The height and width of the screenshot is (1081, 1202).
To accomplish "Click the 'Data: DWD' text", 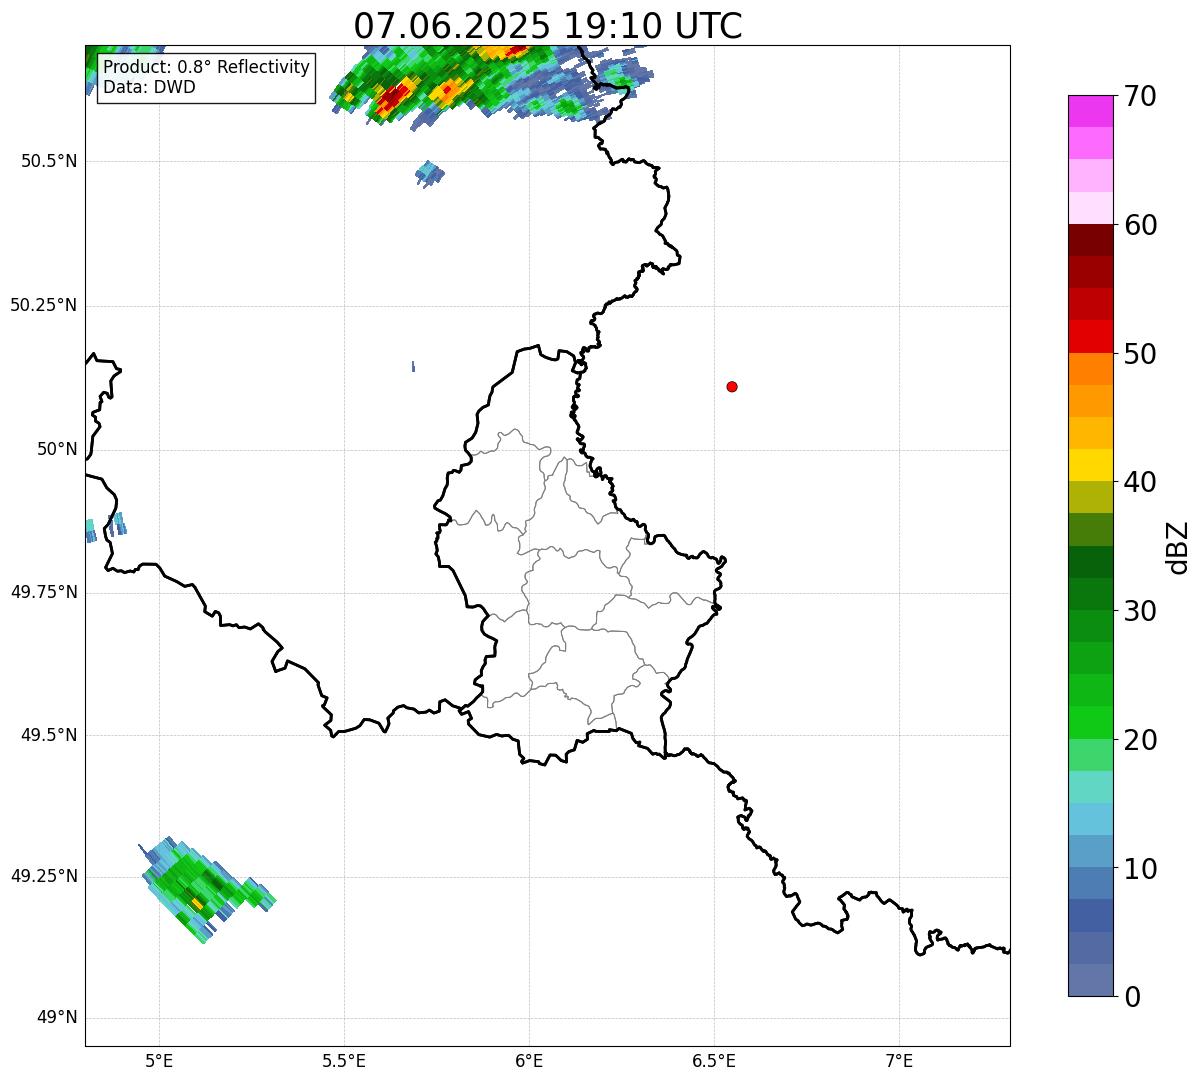I will click(x=149, y=87).
